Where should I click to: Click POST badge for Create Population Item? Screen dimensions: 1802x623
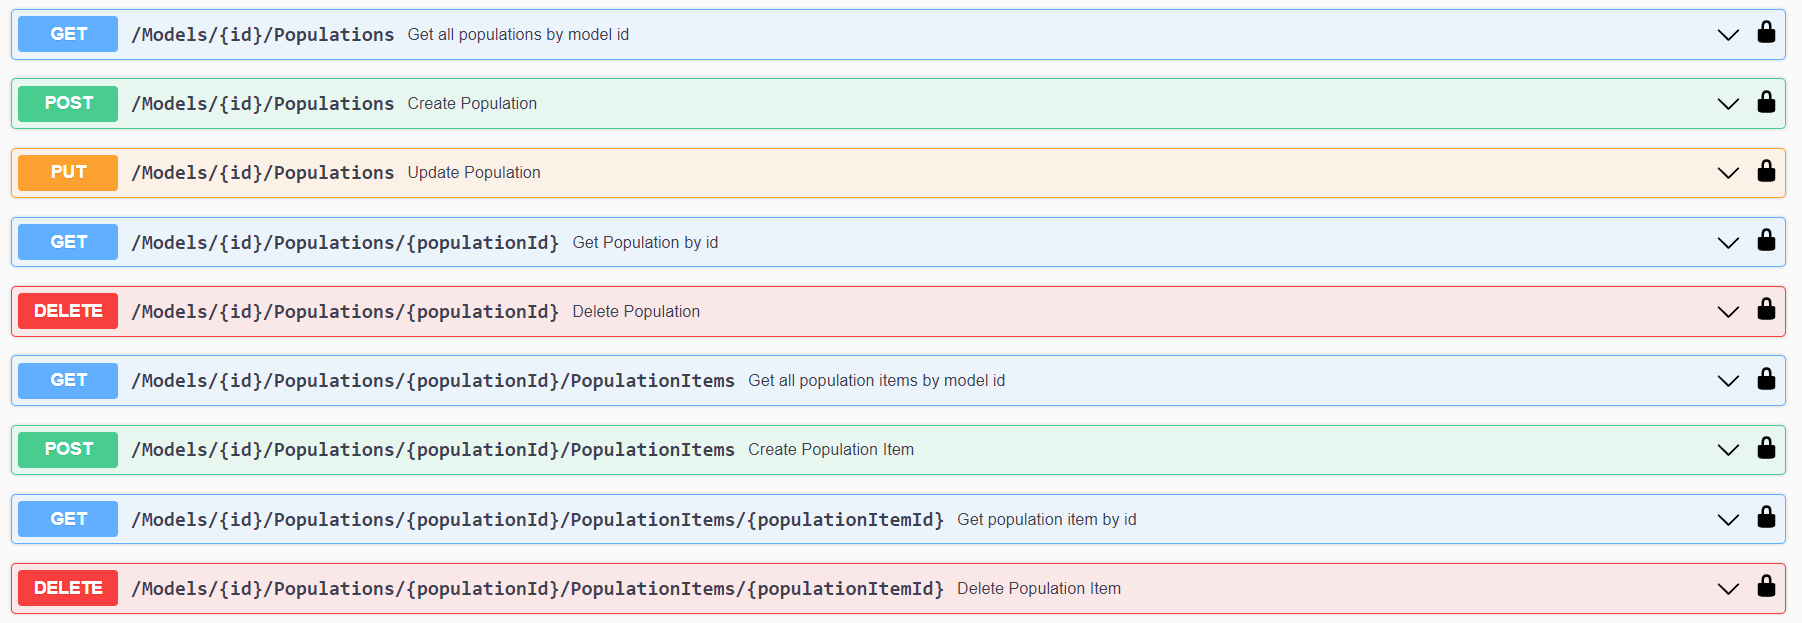(68, 449)
